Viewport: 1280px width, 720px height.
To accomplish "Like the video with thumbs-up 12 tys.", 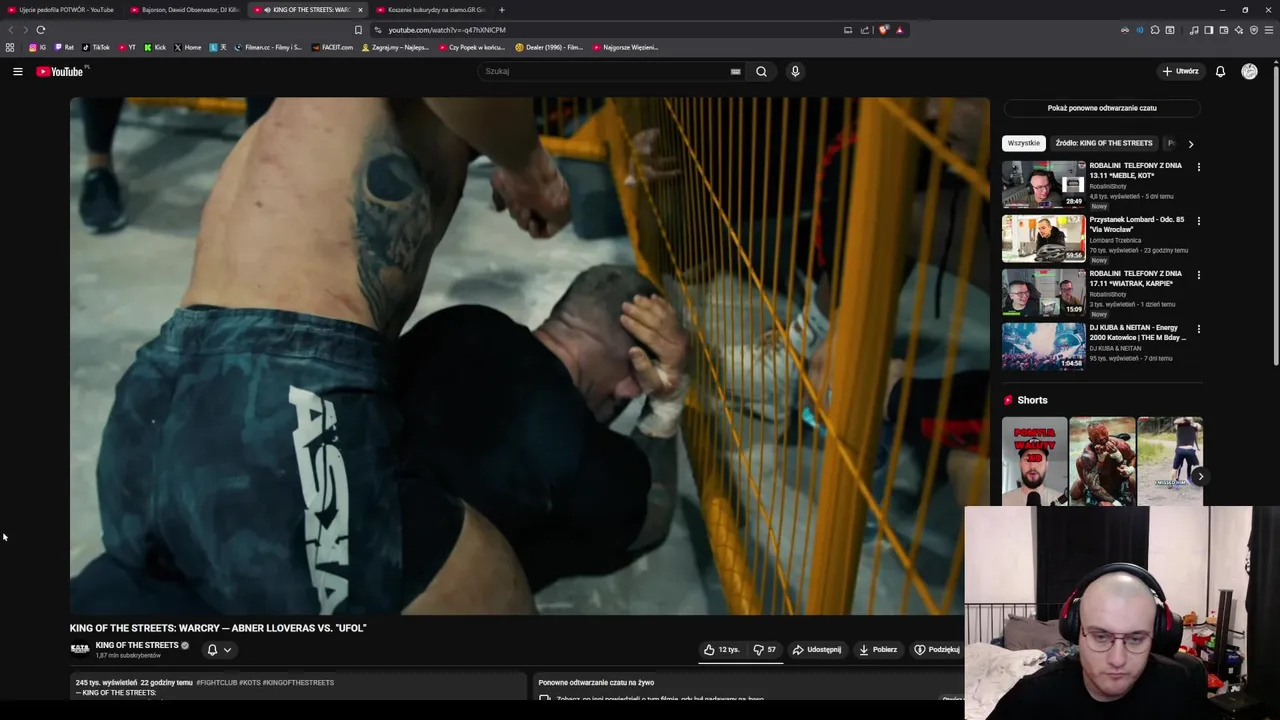I will coord(721,650).
